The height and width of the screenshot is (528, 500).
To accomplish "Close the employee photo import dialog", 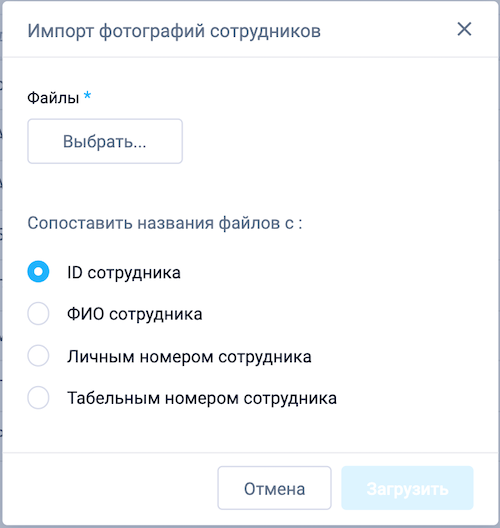I will tap(464, 29).
